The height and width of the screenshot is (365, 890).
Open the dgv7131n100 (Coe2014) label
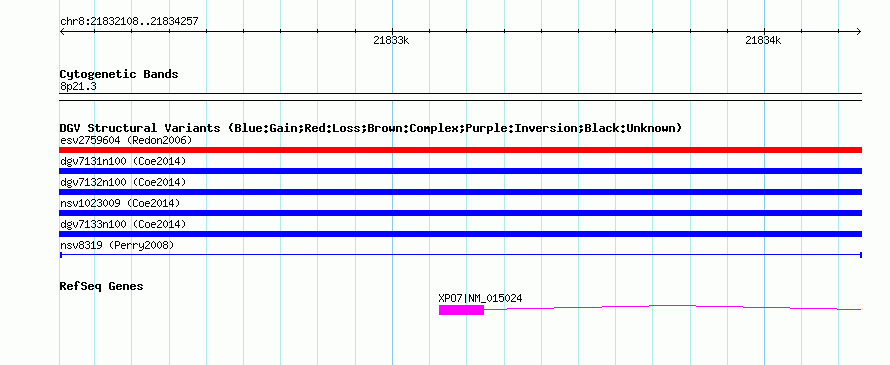(123, 161)
